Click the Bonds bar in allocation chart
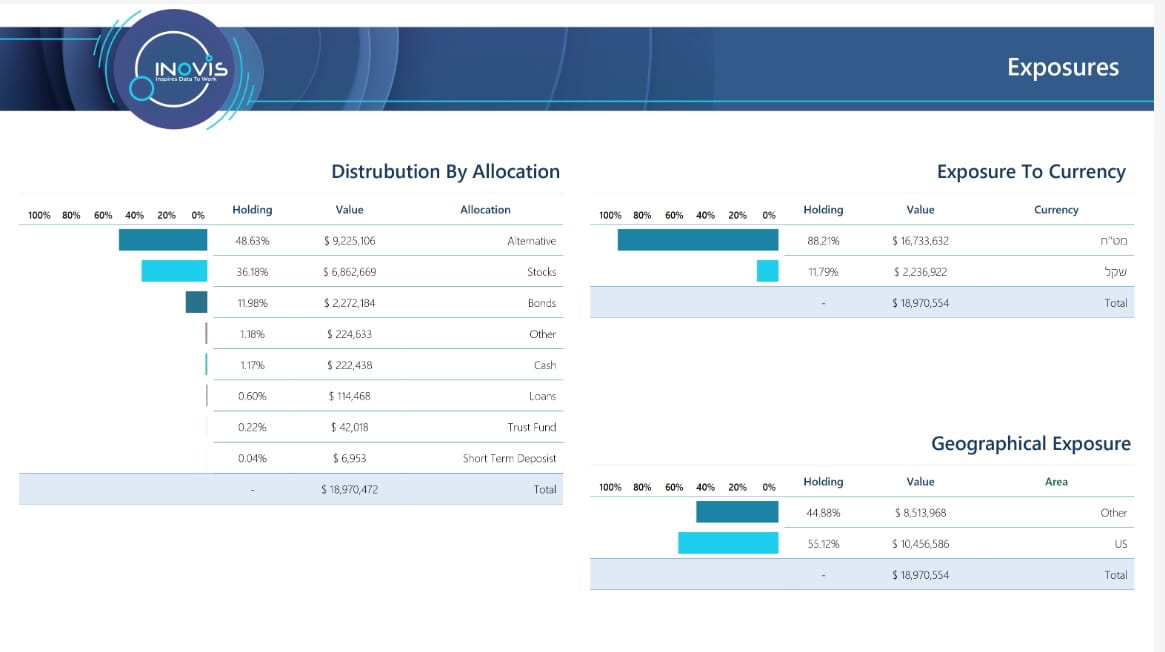The width and height of the screenshot is (1165, 652). coord(196,302)
